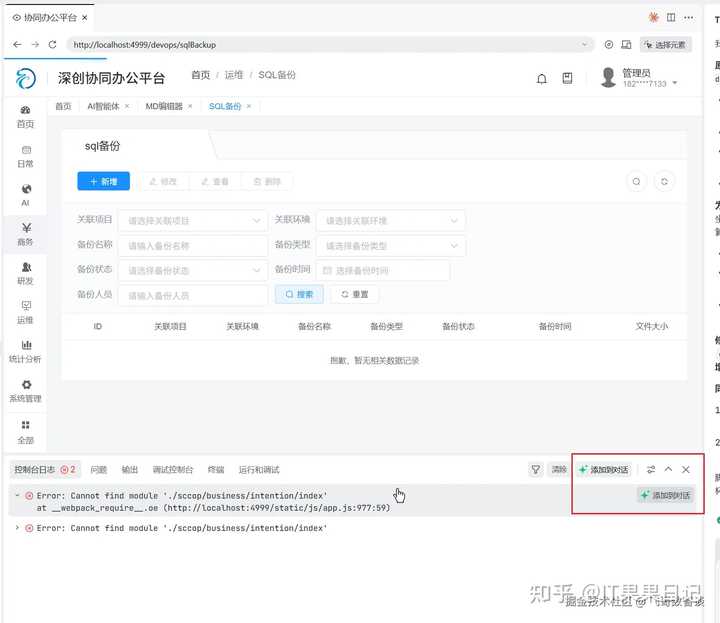The height and width of the screenshot is (623, 720).
Task: Reload the page with the refresh icon
Action: [x=52, y=45]
